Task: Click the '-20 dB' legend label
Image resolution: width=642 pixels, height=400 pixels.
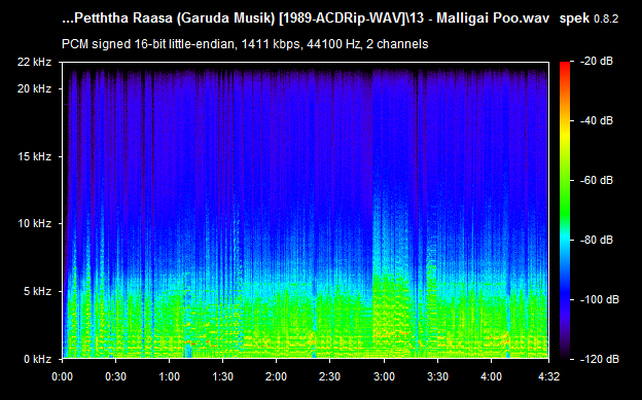Action: click(597, 61)
